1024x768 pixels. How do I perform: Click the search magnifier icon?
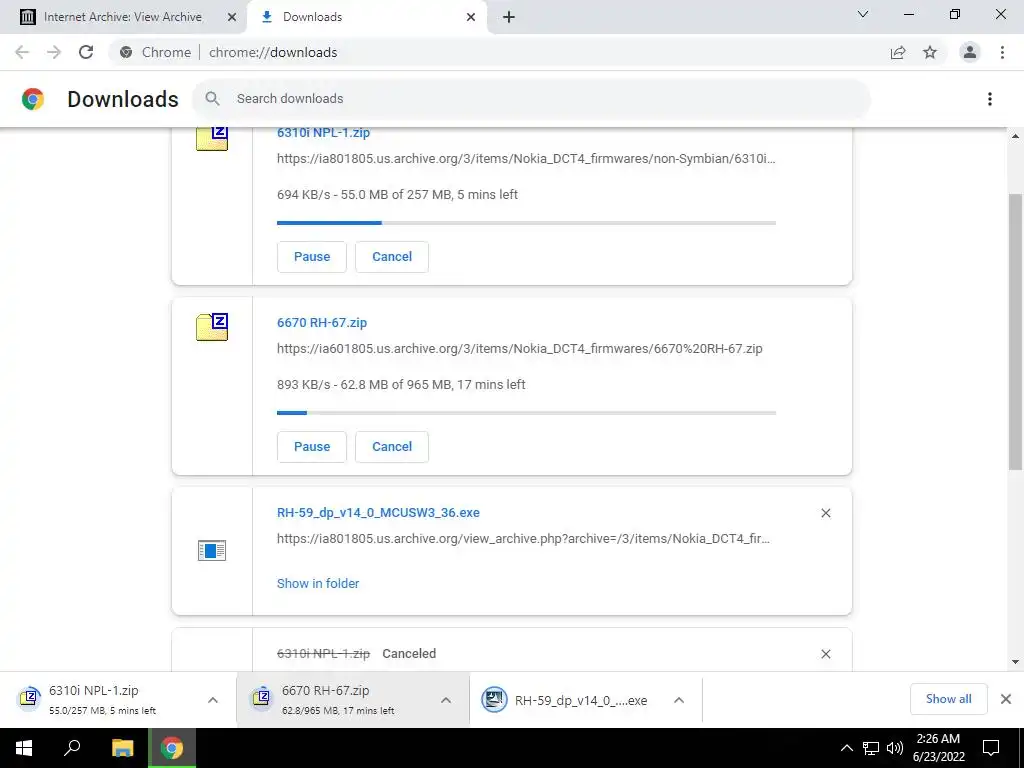(212, 99)
